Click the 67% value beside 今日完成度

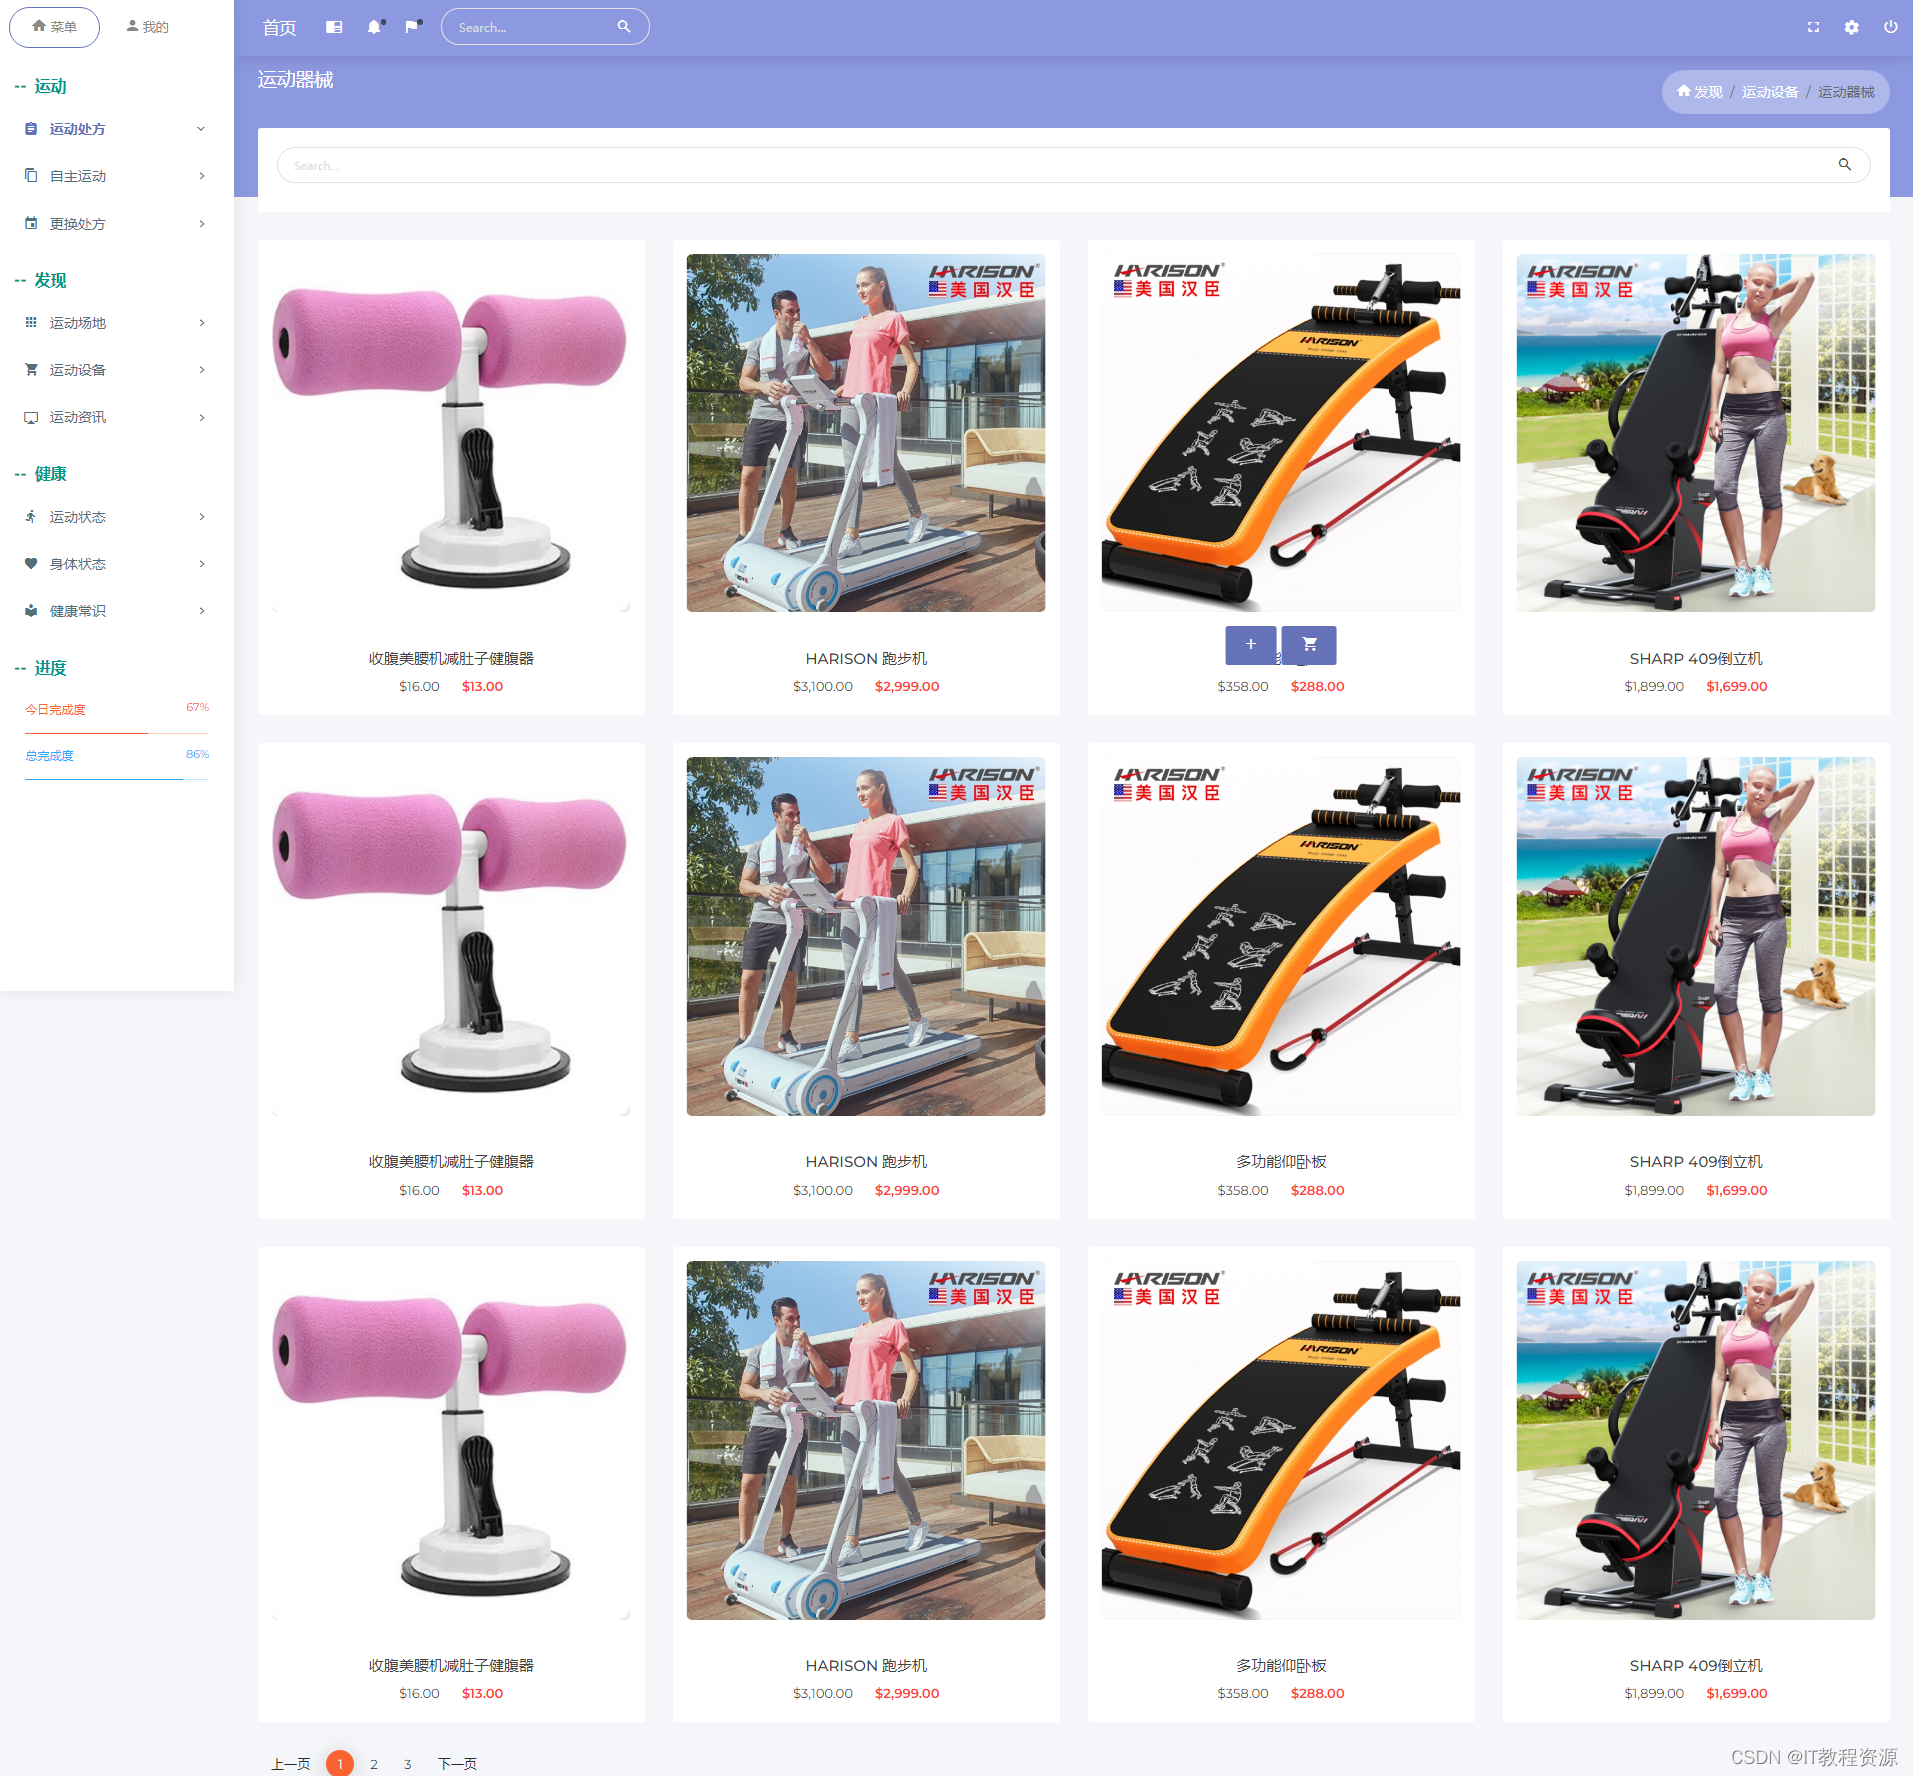click(x=197, y=707)
